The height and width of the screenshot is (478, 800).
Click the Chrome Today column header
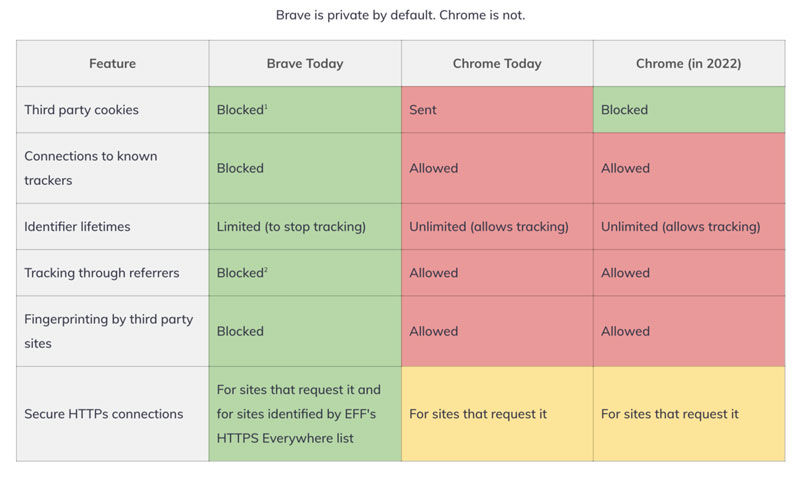[x=497, y=63]
